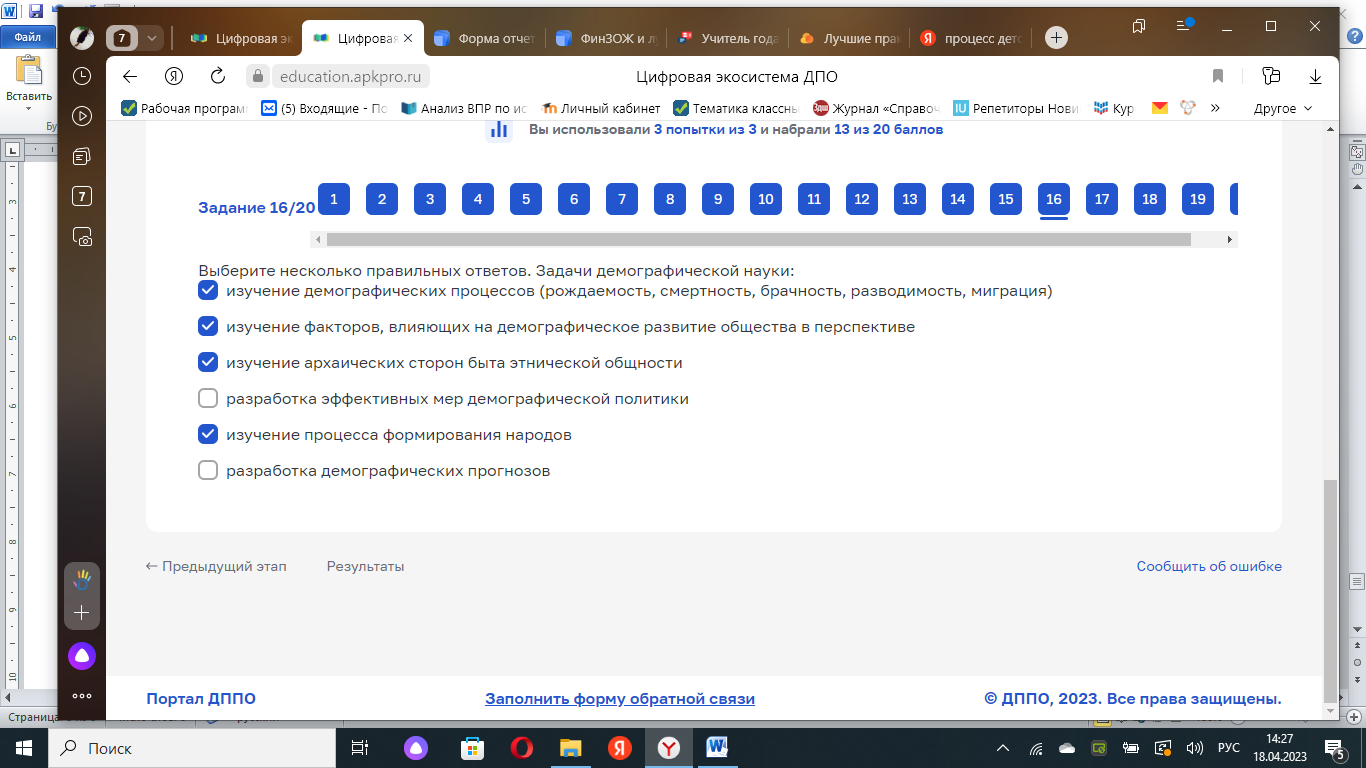The height and width of the screenshot is (768, 1366).
Task: Check разработка эффективных мер демографической политики
Action: [x=208, y=399]
